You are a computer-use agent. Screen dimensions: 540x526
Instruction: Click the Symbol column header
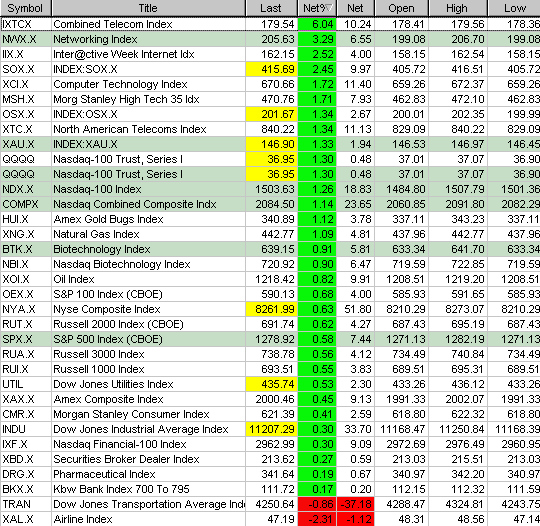[26, 8]
